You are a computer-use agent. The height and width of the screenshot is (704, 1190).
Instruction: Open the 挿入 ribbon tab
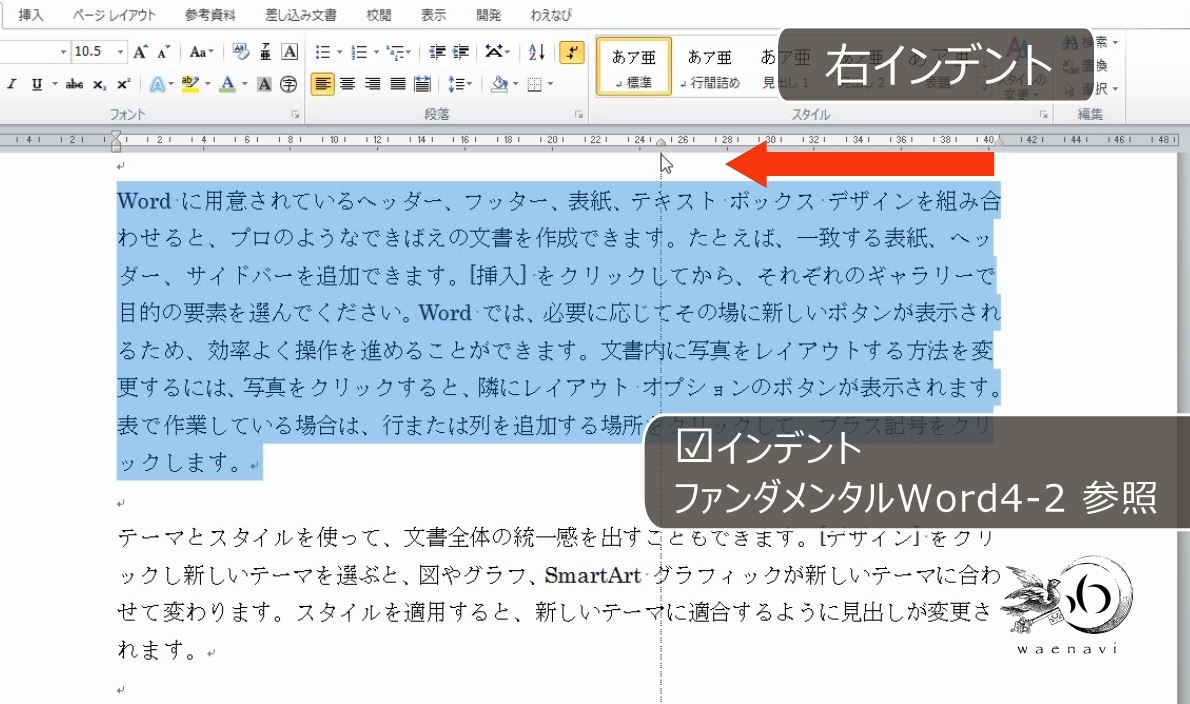[x=30, y=14]
